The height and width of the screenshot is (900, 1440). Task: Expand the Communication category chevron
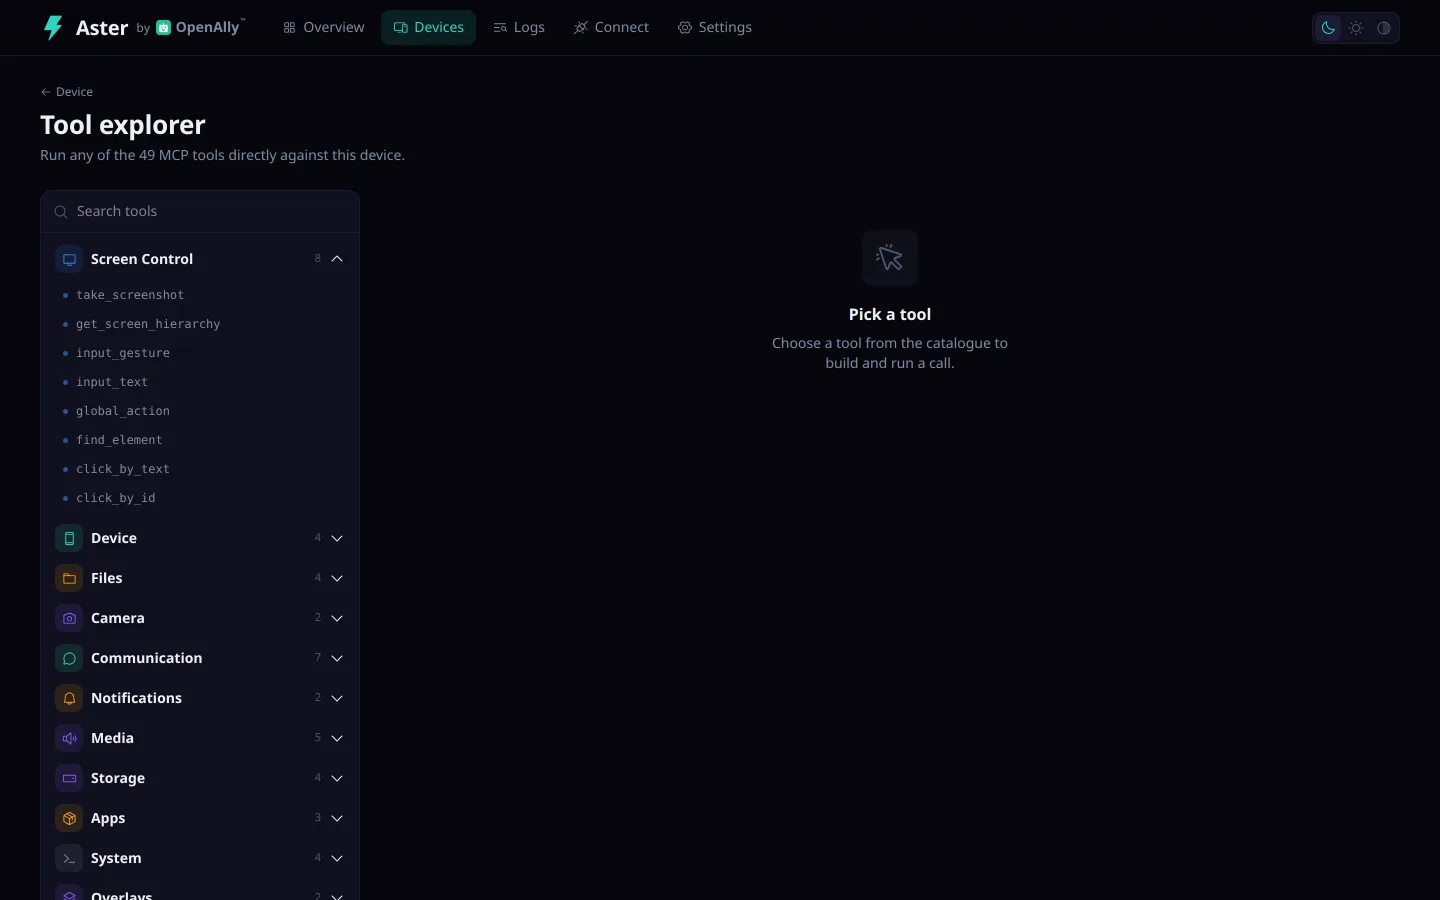pos(337,658)
